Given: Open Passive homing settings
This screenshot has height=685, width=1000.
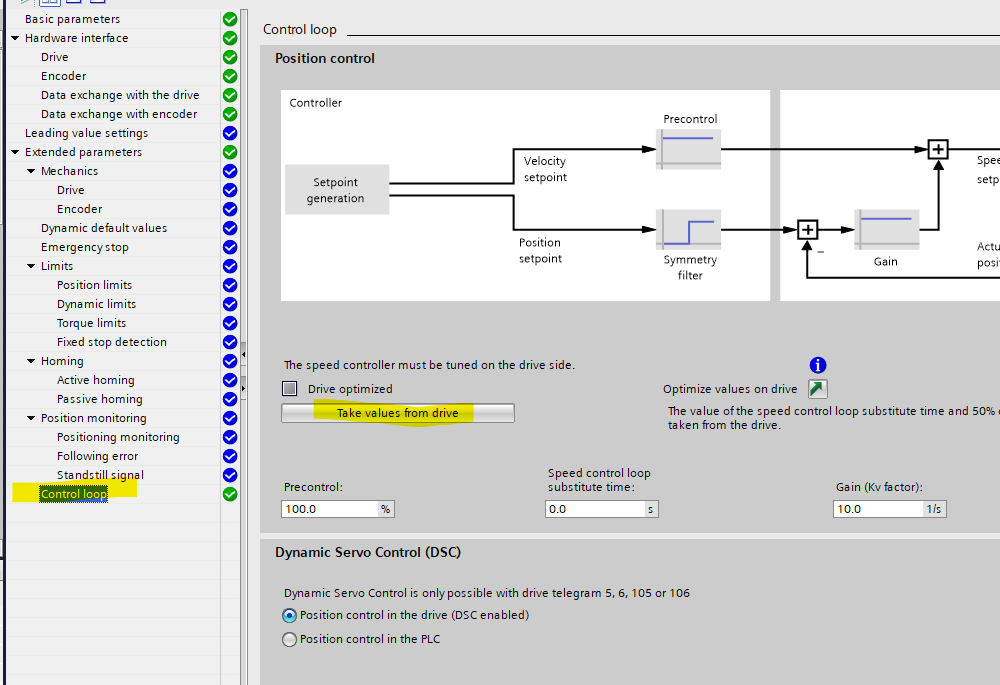Looking at the screenshot, I should pyautogui.click(x=99, y=399).
